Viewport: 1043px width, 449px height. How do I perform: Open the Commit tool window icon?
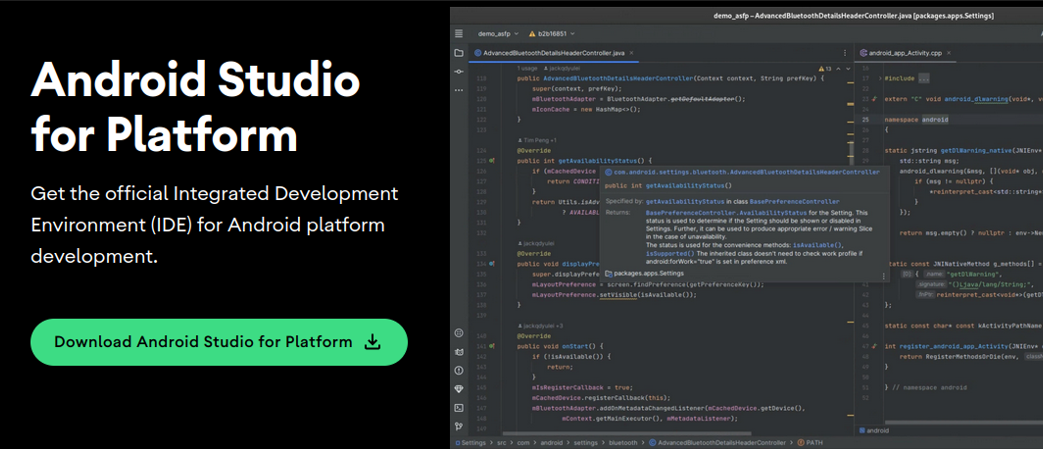pos(459,71)
